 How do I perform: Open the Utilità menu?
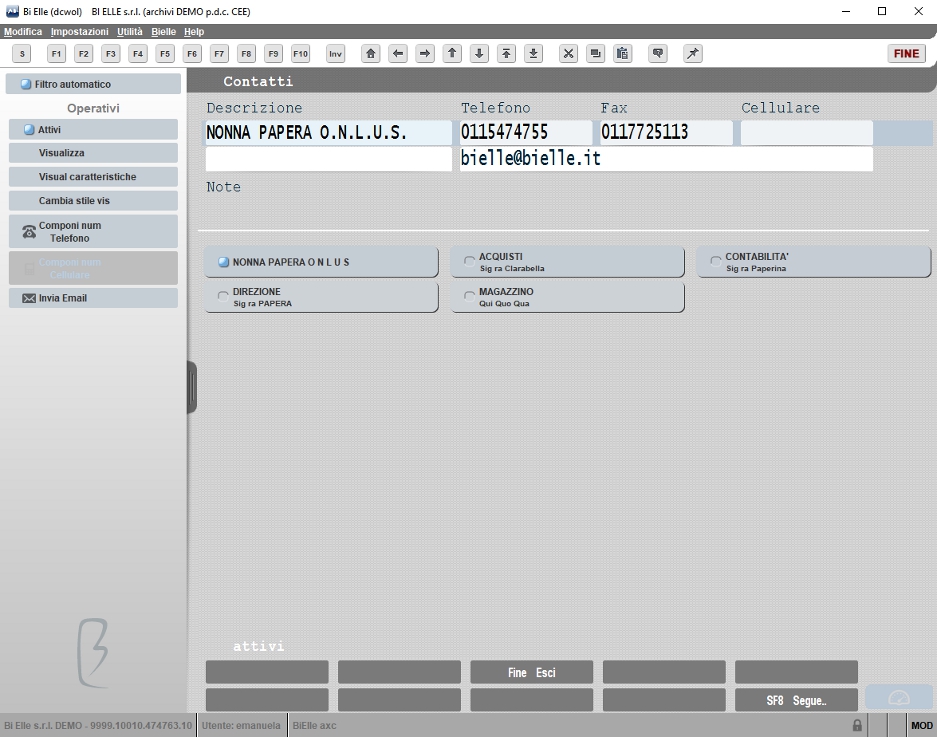[x=130, y=32]
